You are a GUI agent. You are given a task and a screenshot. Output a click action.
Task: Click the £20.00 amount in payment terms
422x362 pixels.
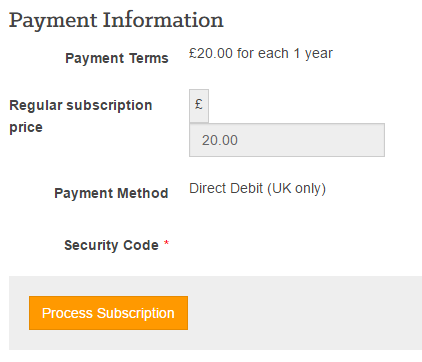(211, 53)
